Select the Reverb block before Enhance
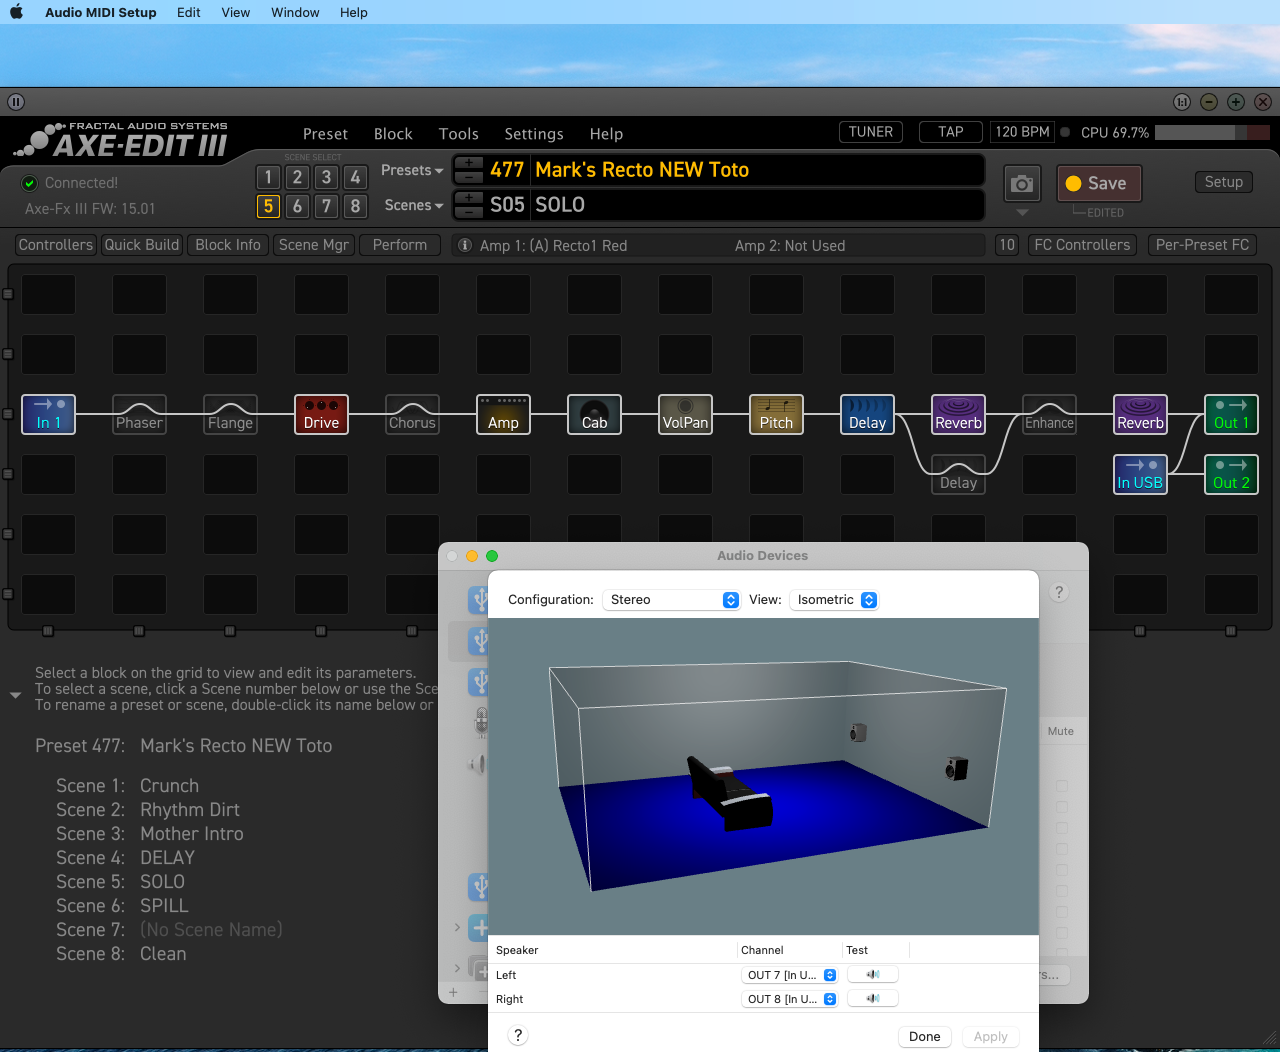 point(959,414)
